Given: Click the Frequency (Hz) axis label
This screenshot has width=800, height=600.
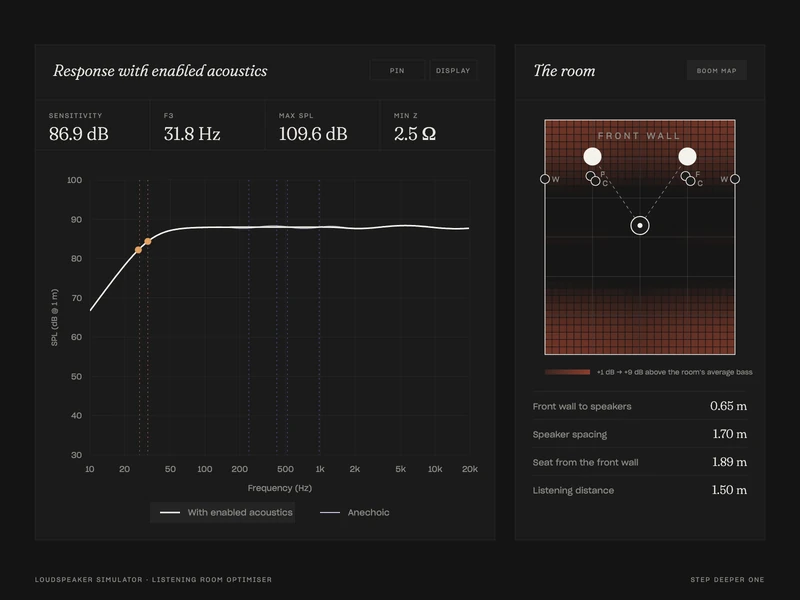Looking at the screenshot, I should click(x=280, y=488).
